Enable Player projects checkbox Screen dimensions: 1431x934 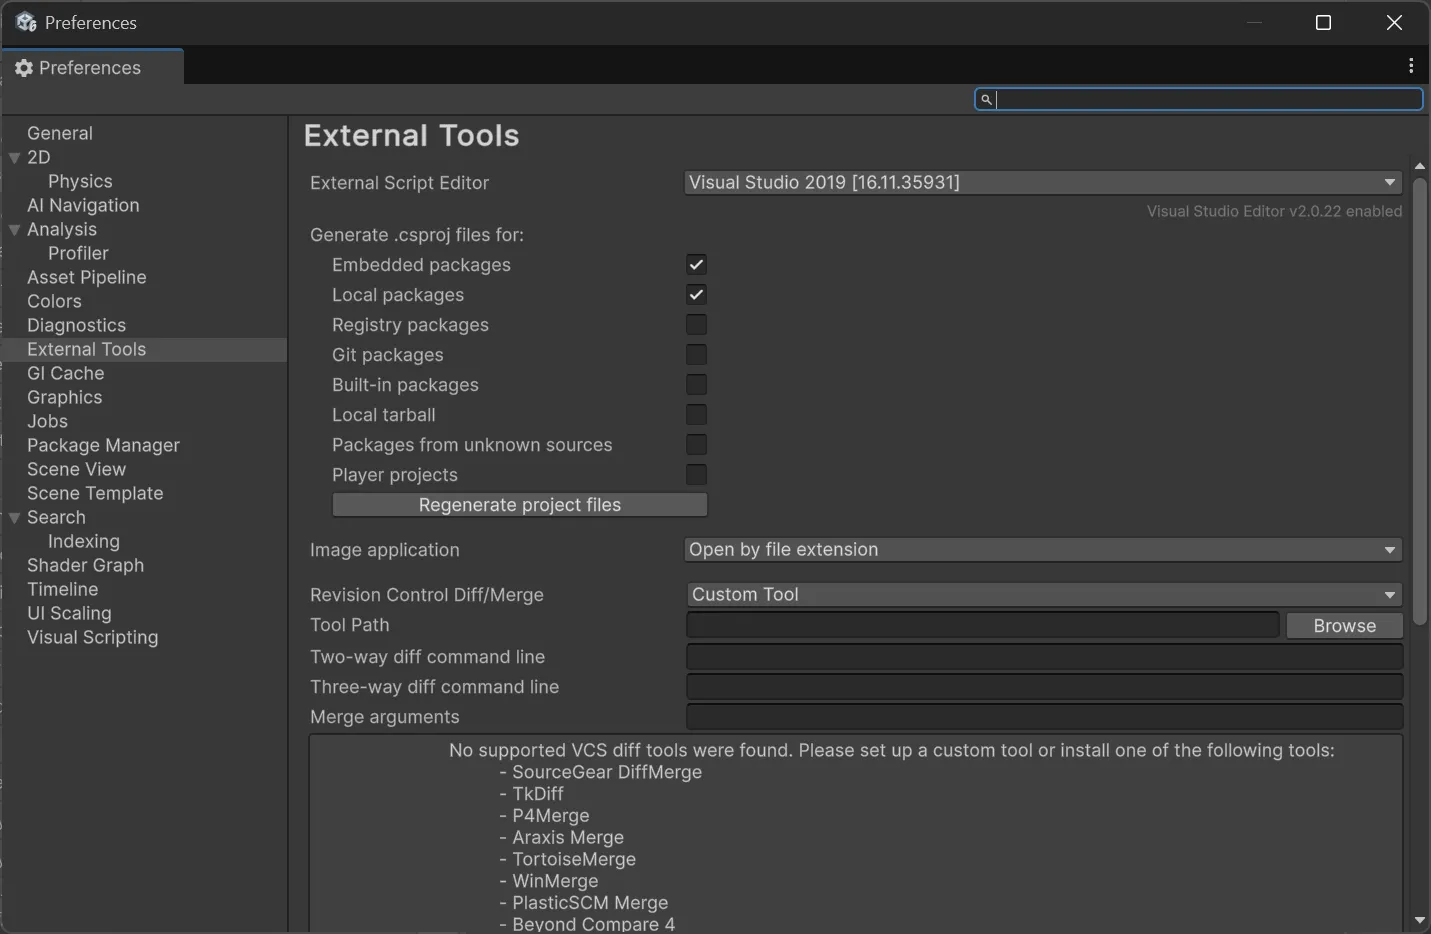pos(696,475)
